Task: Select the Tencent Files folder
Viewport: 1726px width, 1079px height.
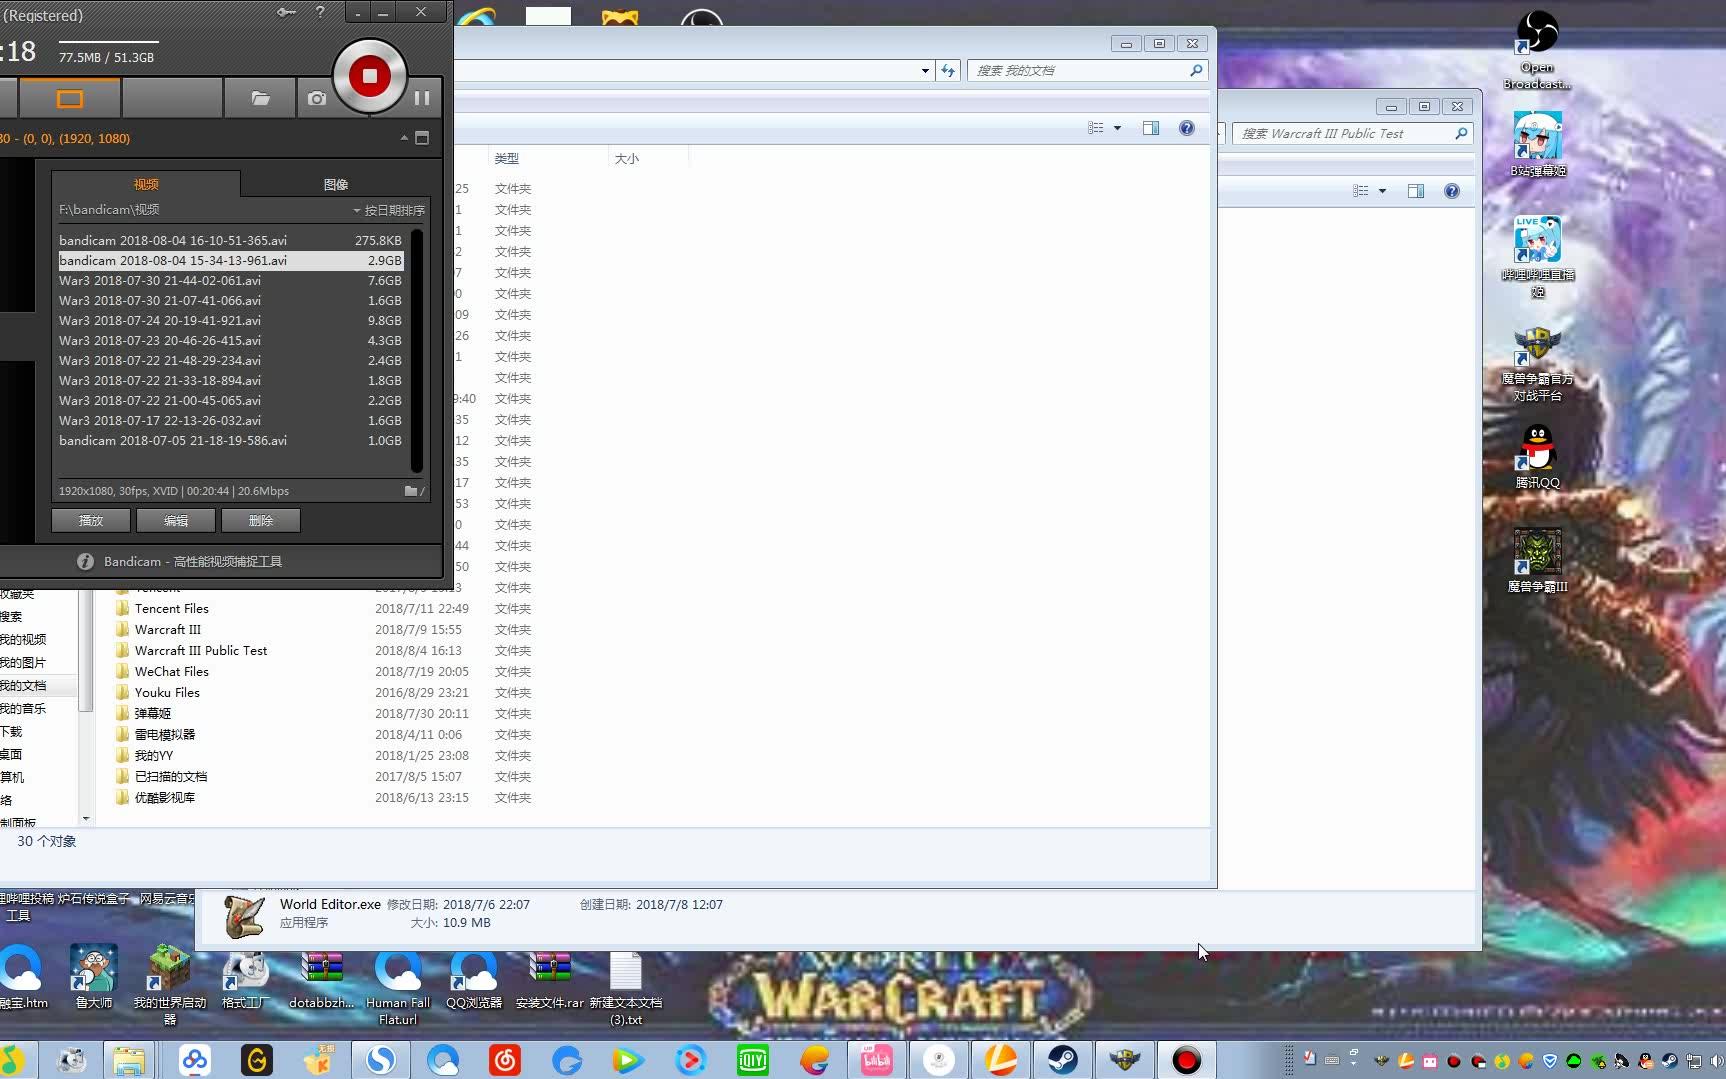Action: tap(172, 608)
